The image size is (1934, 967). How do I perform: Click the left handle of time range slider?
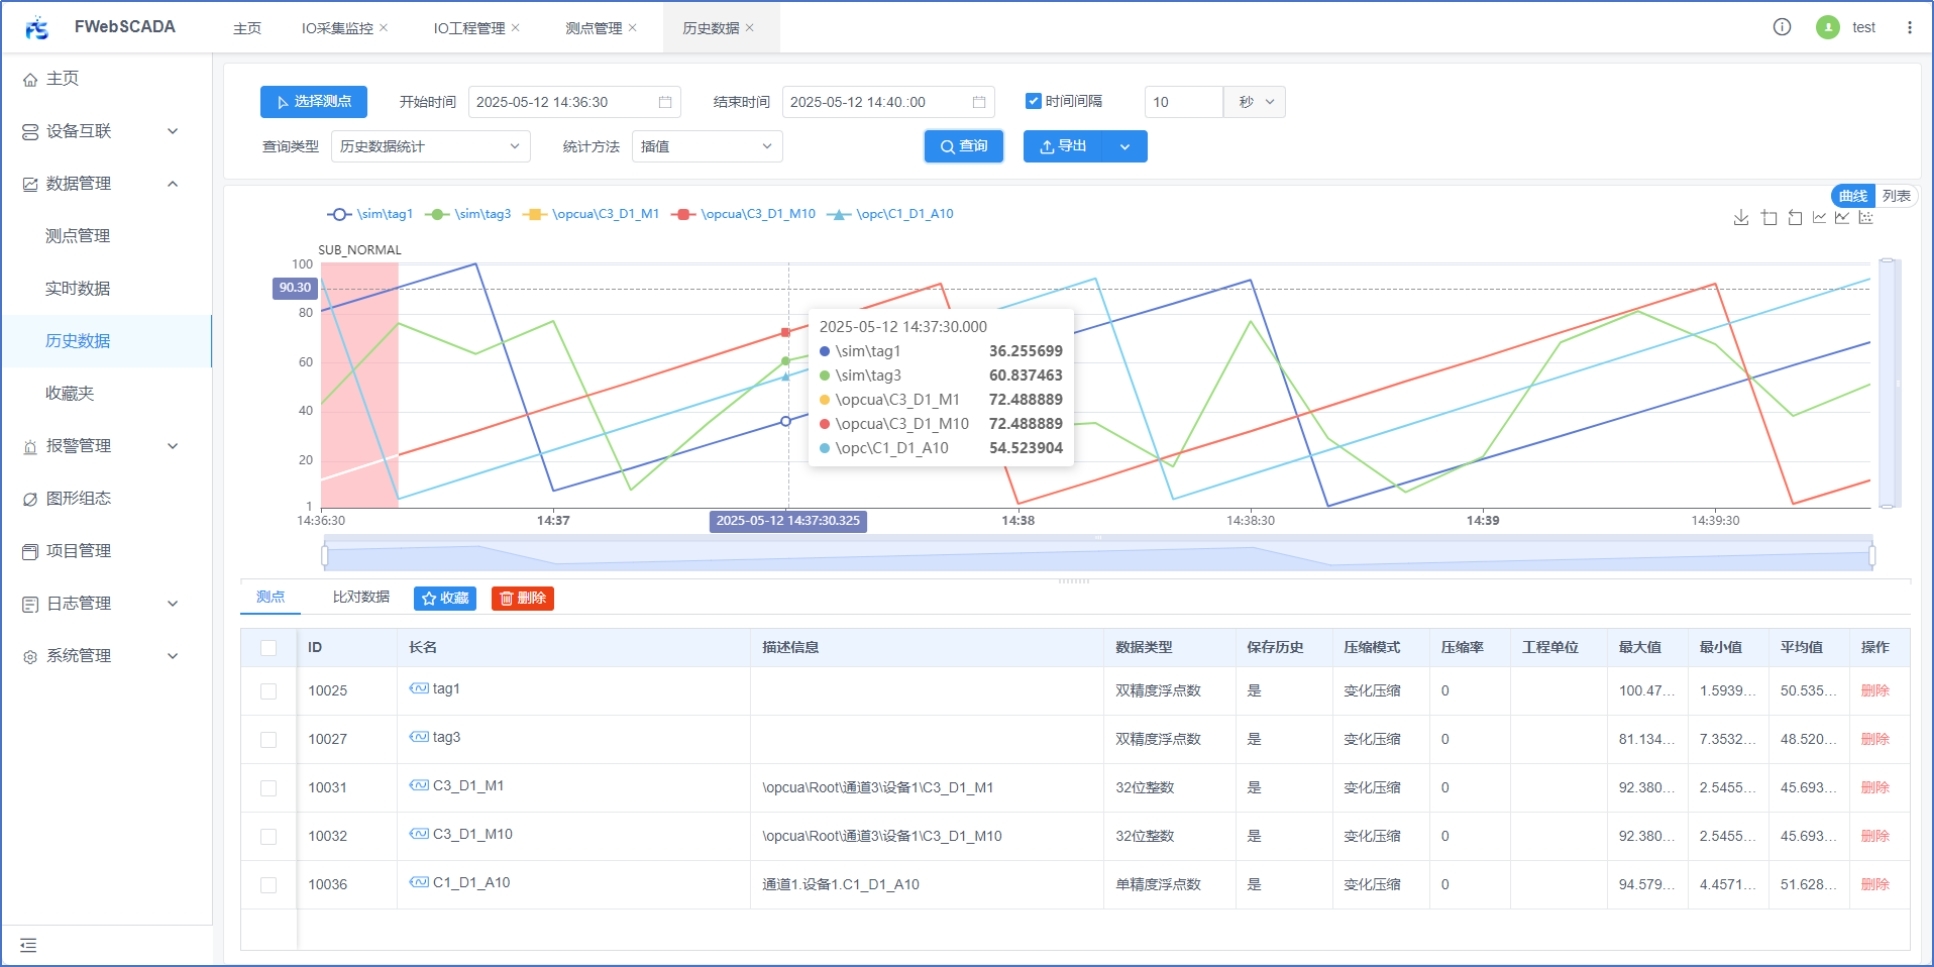[325, 555]
